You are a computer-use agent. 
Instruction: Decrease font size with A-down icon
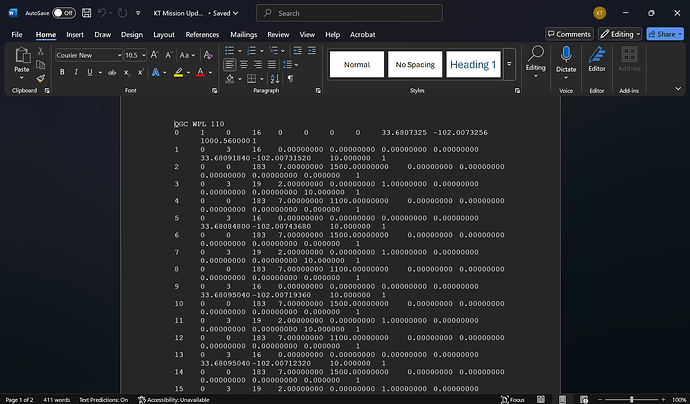click(x=169, y=55)
